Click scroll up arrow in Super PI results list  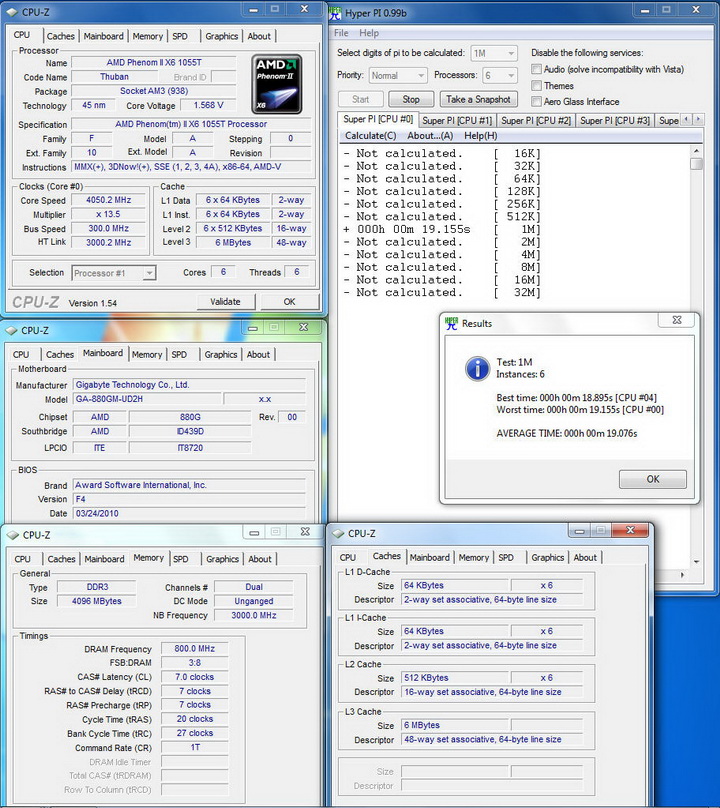(696, 151)
